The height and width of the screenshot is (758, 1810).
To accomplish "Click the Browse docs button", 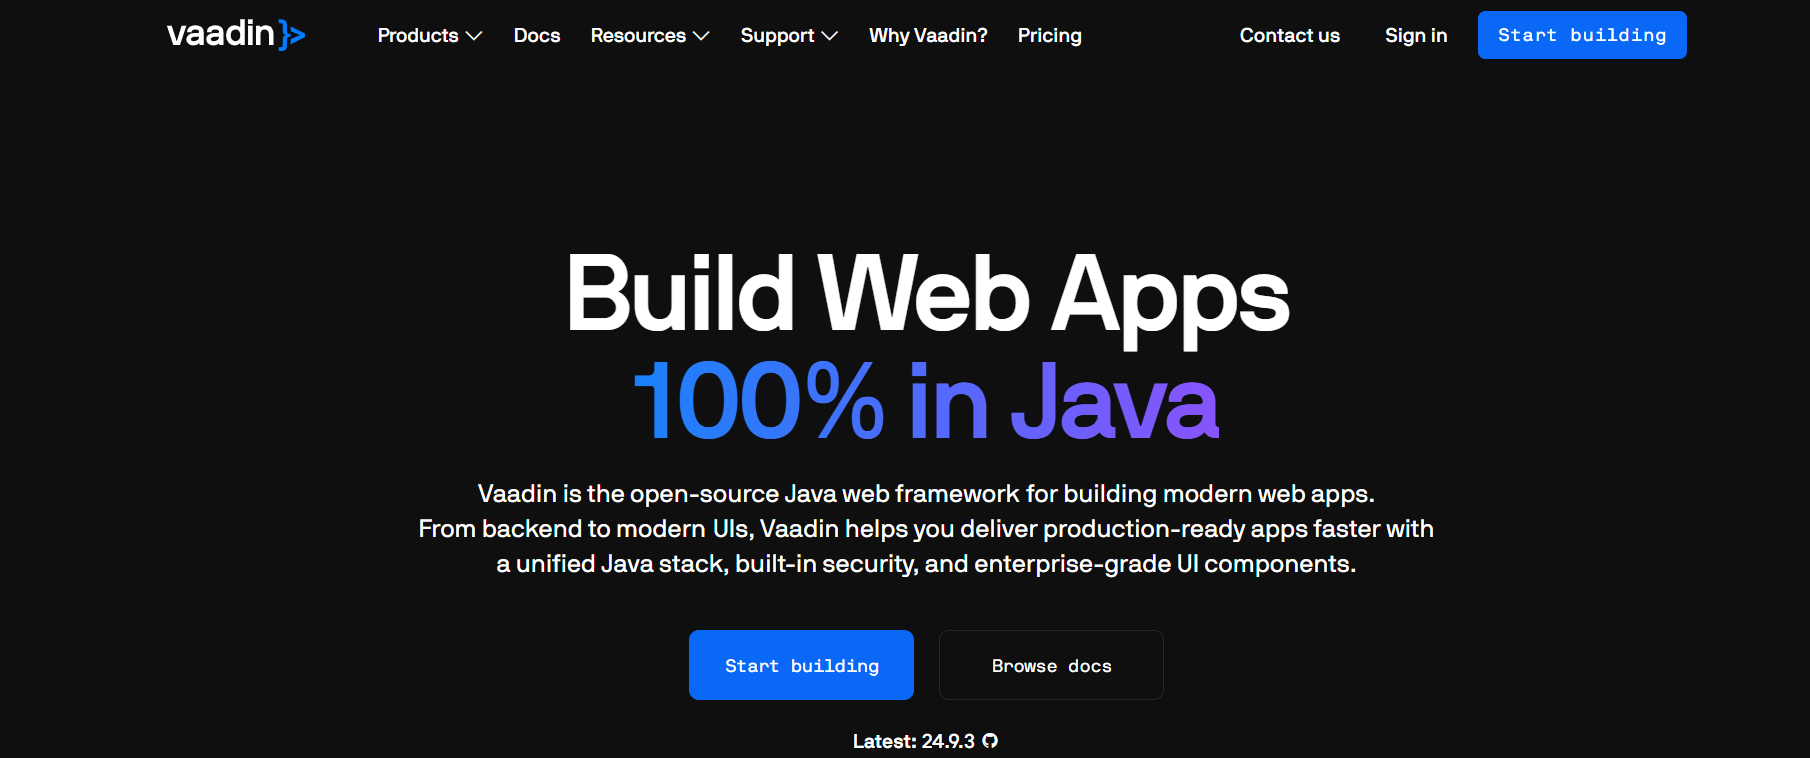I will click(x=1051, y=665).
